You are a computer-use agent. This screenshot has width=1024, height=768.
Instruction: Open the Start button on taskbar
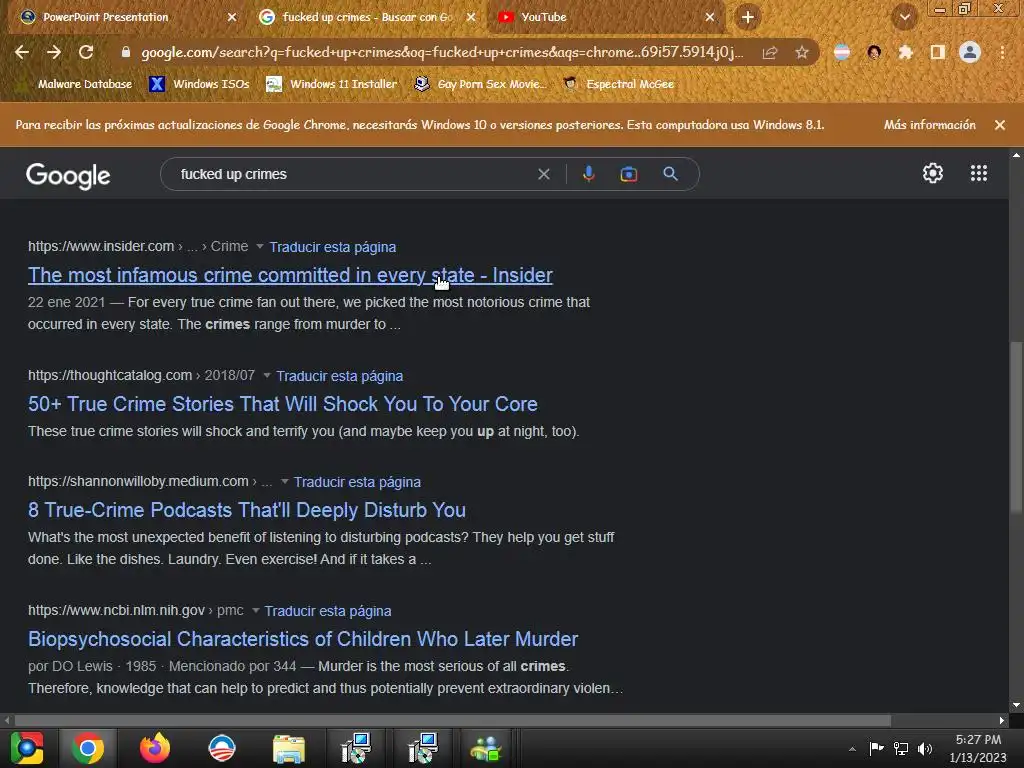click(x=26, y=748)
